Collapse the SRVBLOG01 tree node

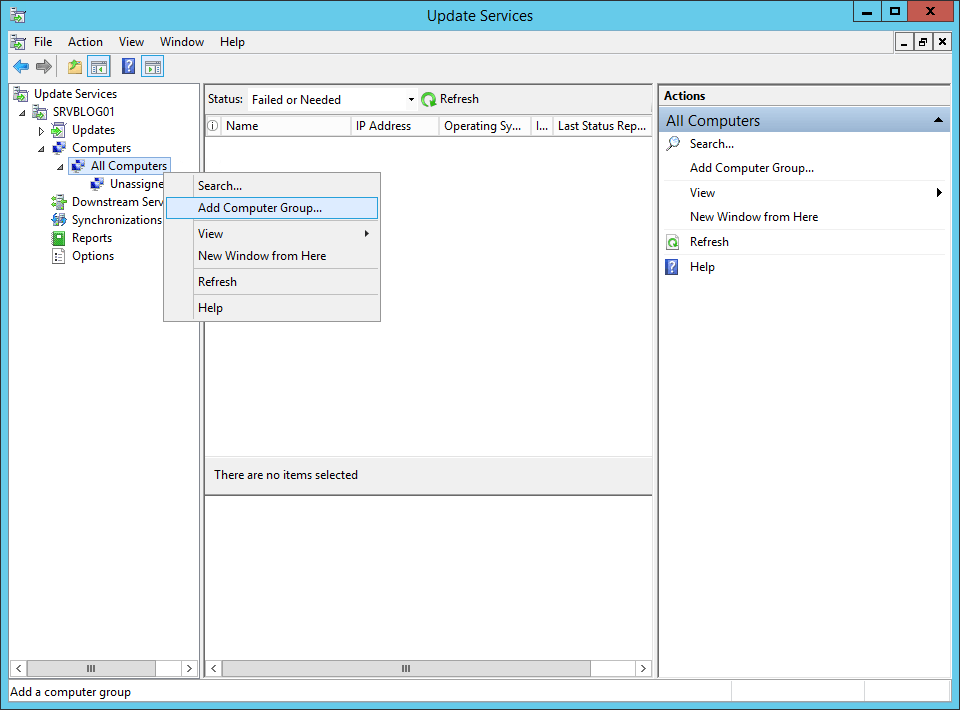pyautogui.click(x=22, y=111)
